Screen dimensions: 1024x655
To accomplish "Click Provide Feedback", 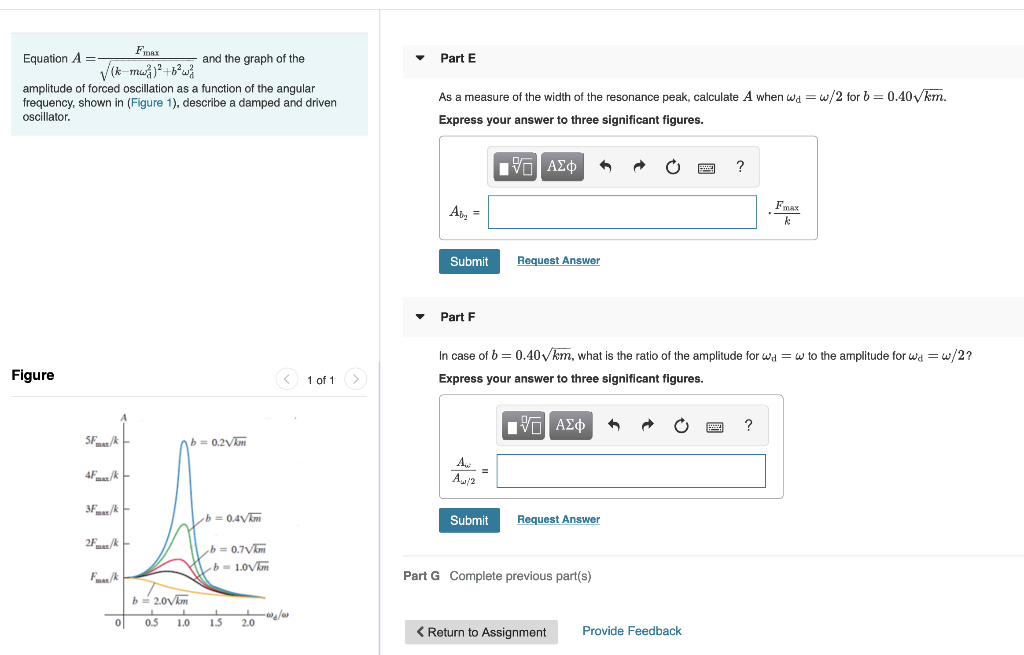I will (x=631, y=630).
